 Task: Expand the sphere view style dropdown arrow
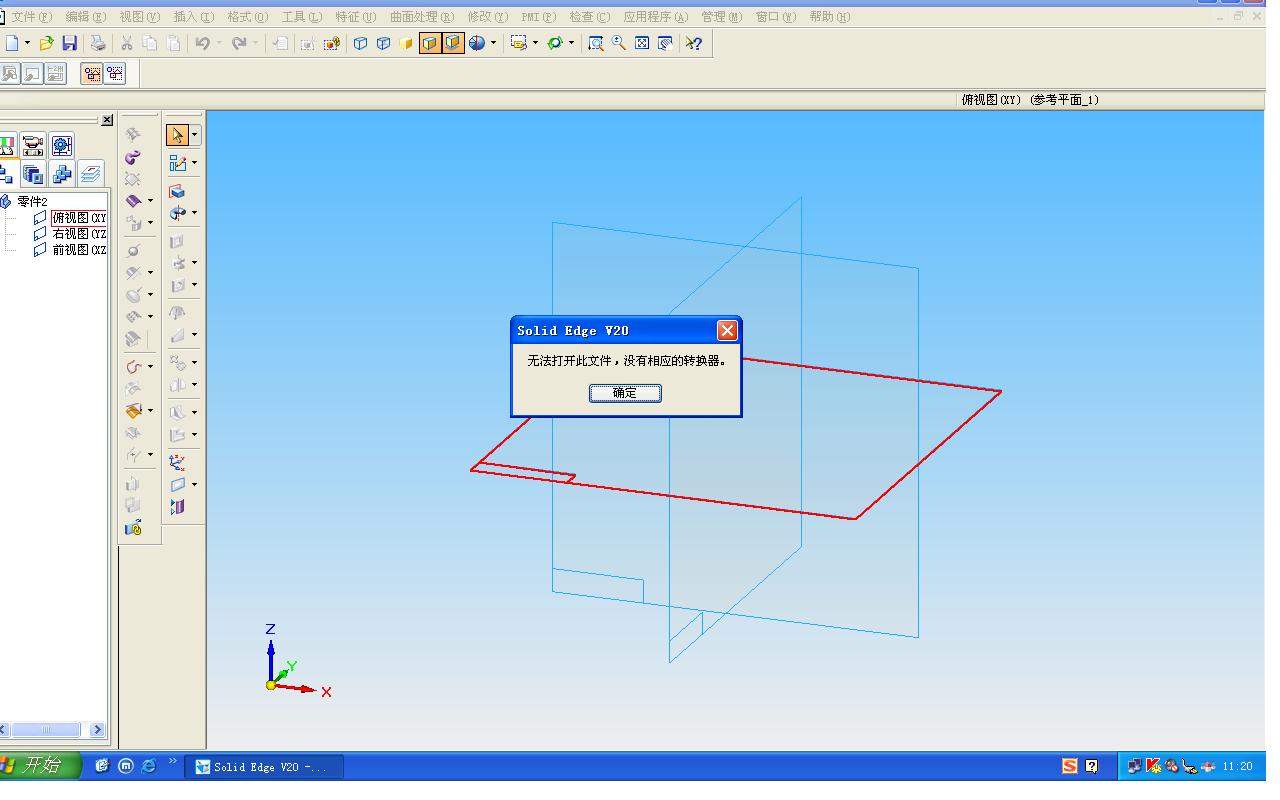click(493, 43)
